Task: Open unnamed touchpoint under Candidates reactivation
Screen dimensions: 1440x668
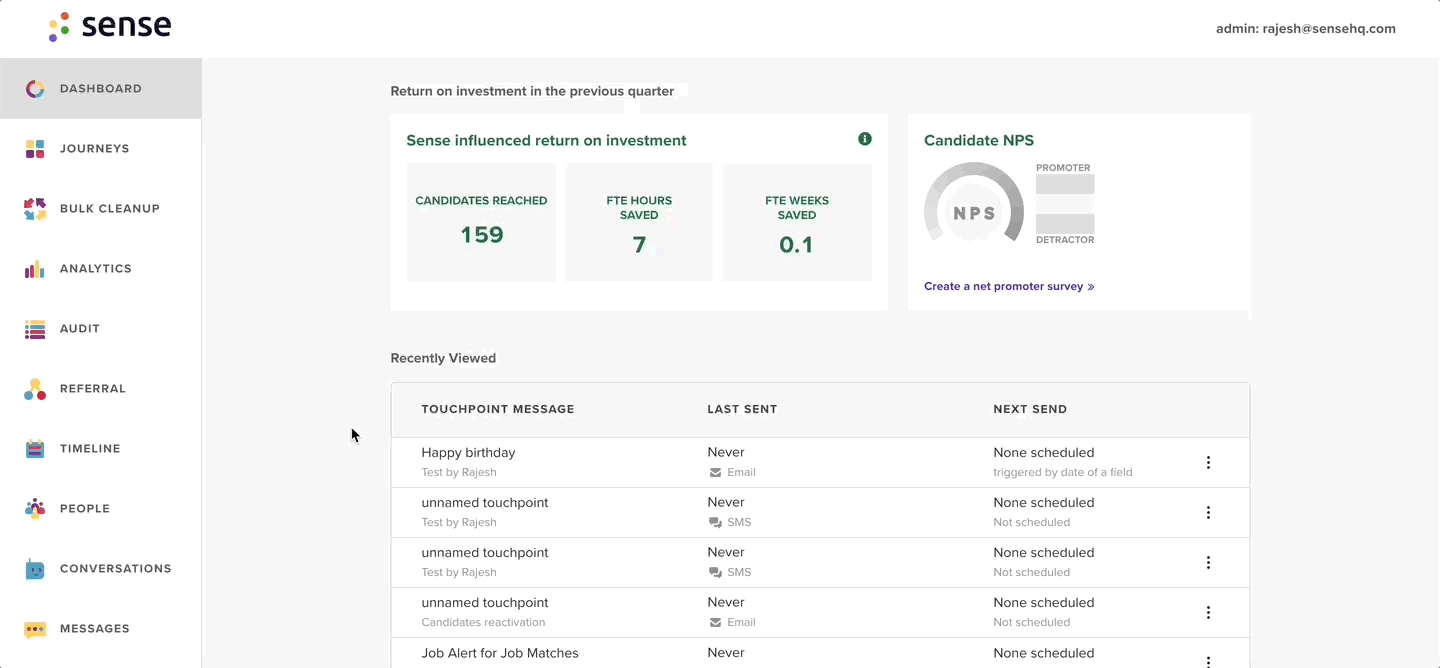Action: tap(485, 602)
